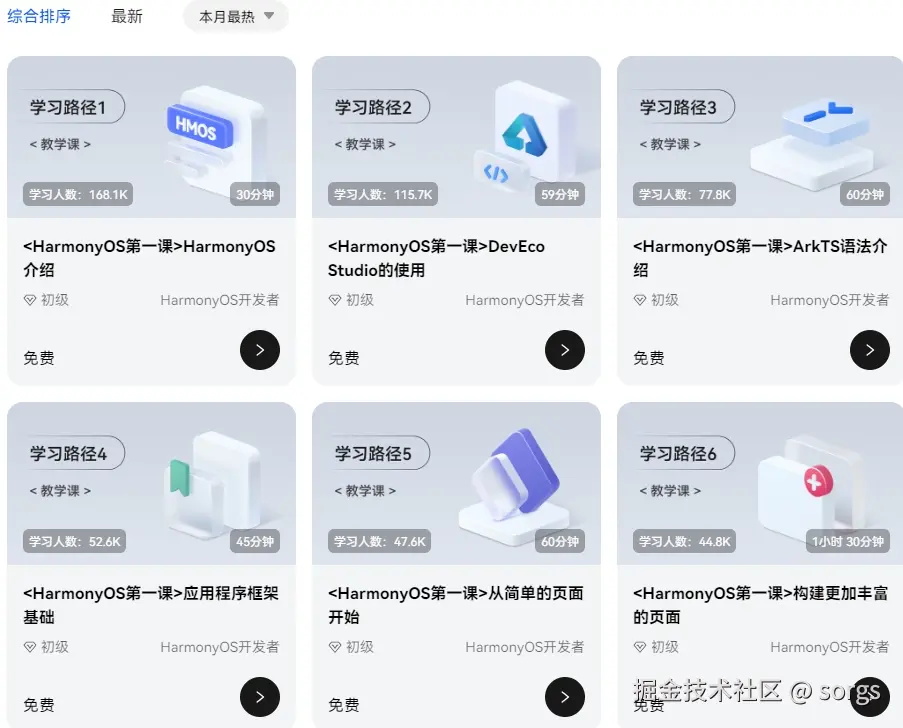Click the 学习人数: 115.7K badge
The image size is (903, 728).
point(383,195)
